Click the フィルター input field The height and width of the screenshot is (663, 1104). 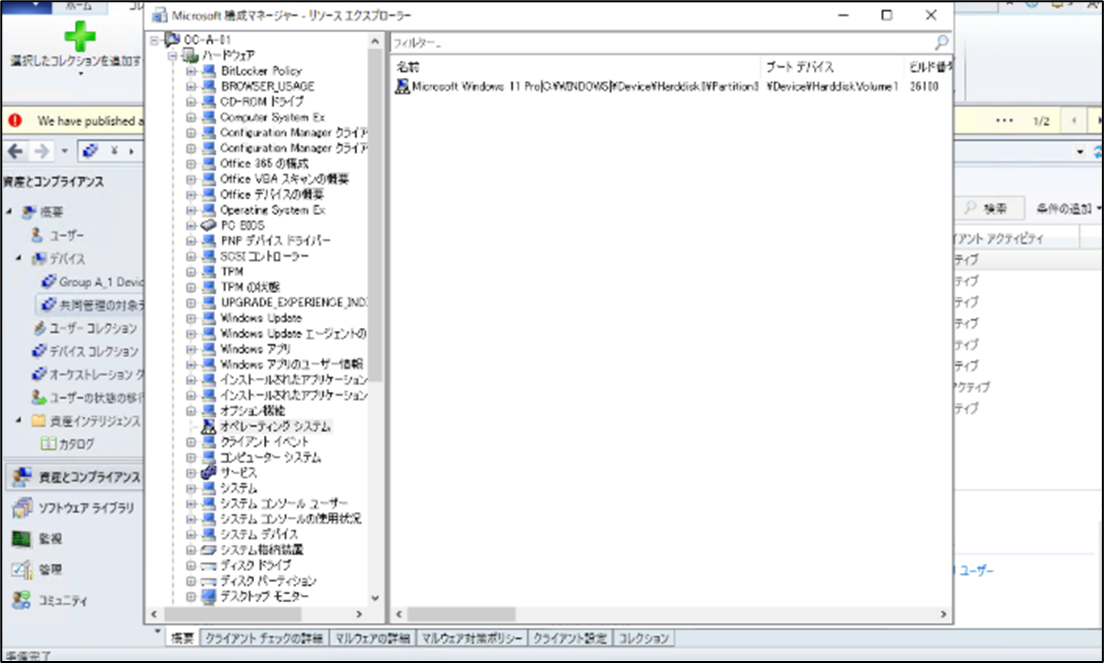[x=662, y=43]
